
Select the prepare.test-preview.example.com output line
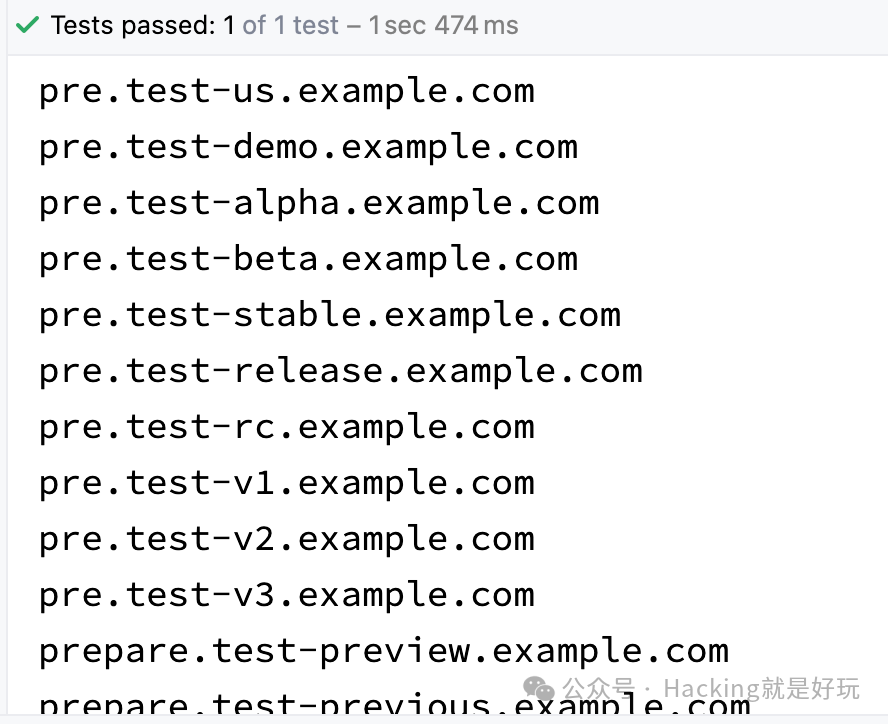pos(384,651)
